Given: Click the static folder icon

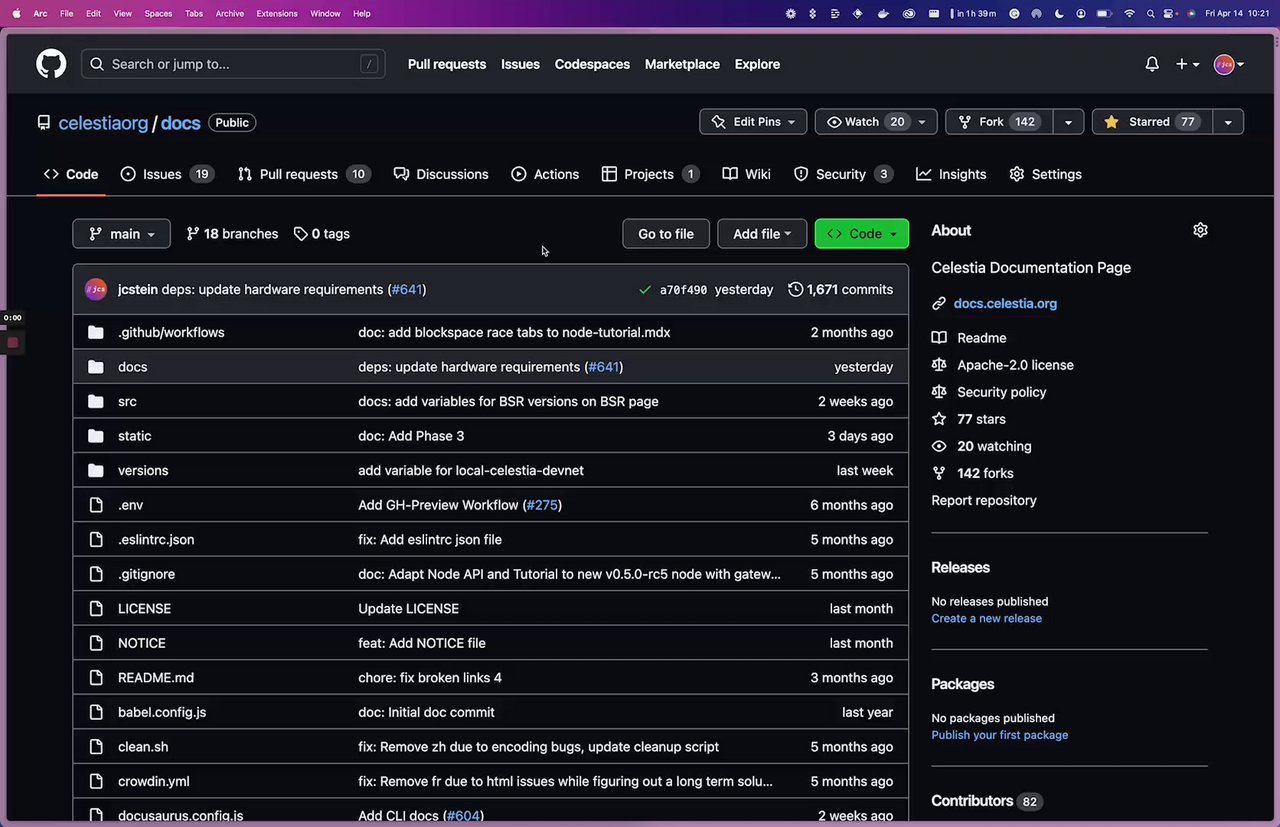Looking at the screenshot, I should [x=96, y=436].
